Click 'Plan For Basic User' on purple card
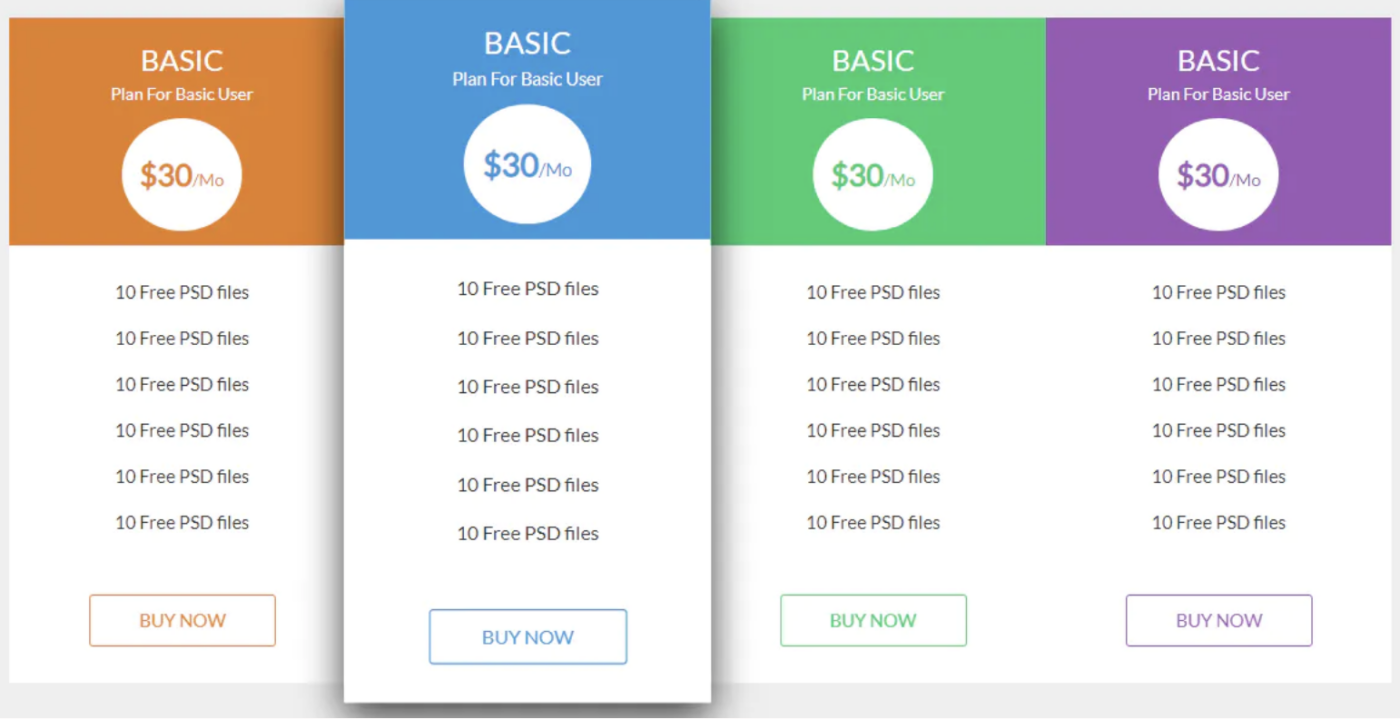The height and width of the screenshot is (719, 1400). (x=1218, y=94)
